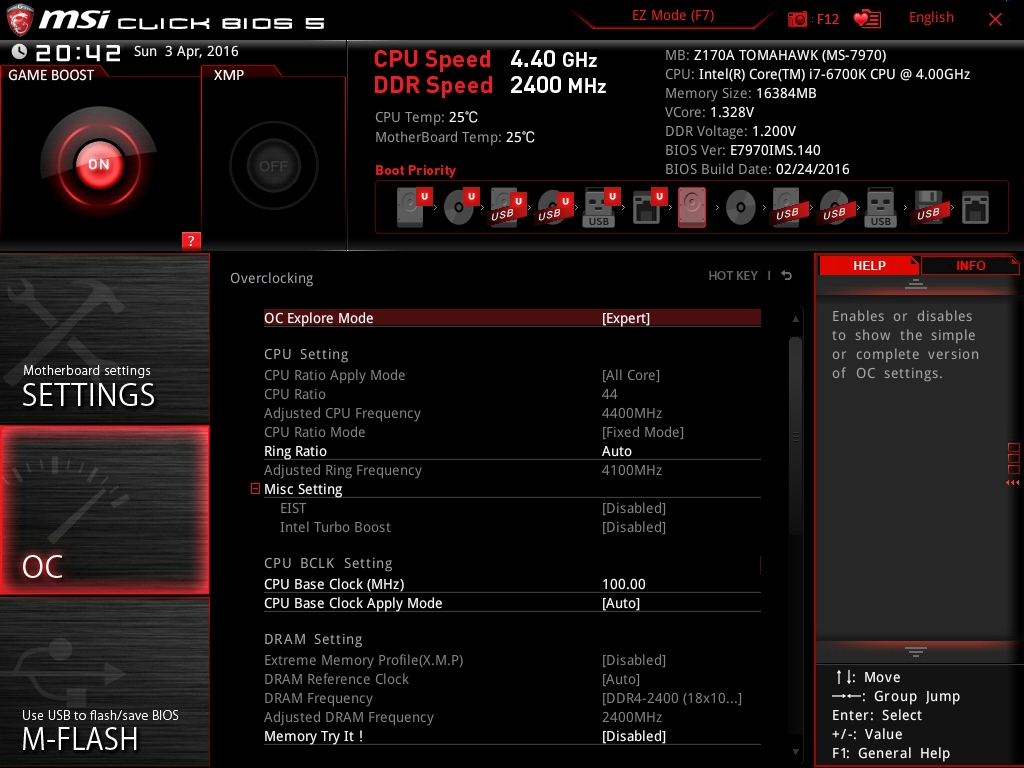Viewport: 1024px width, 768px height.
Task: Click the UEFI USB CD/DVD boot icon
Action: (554, 207)
